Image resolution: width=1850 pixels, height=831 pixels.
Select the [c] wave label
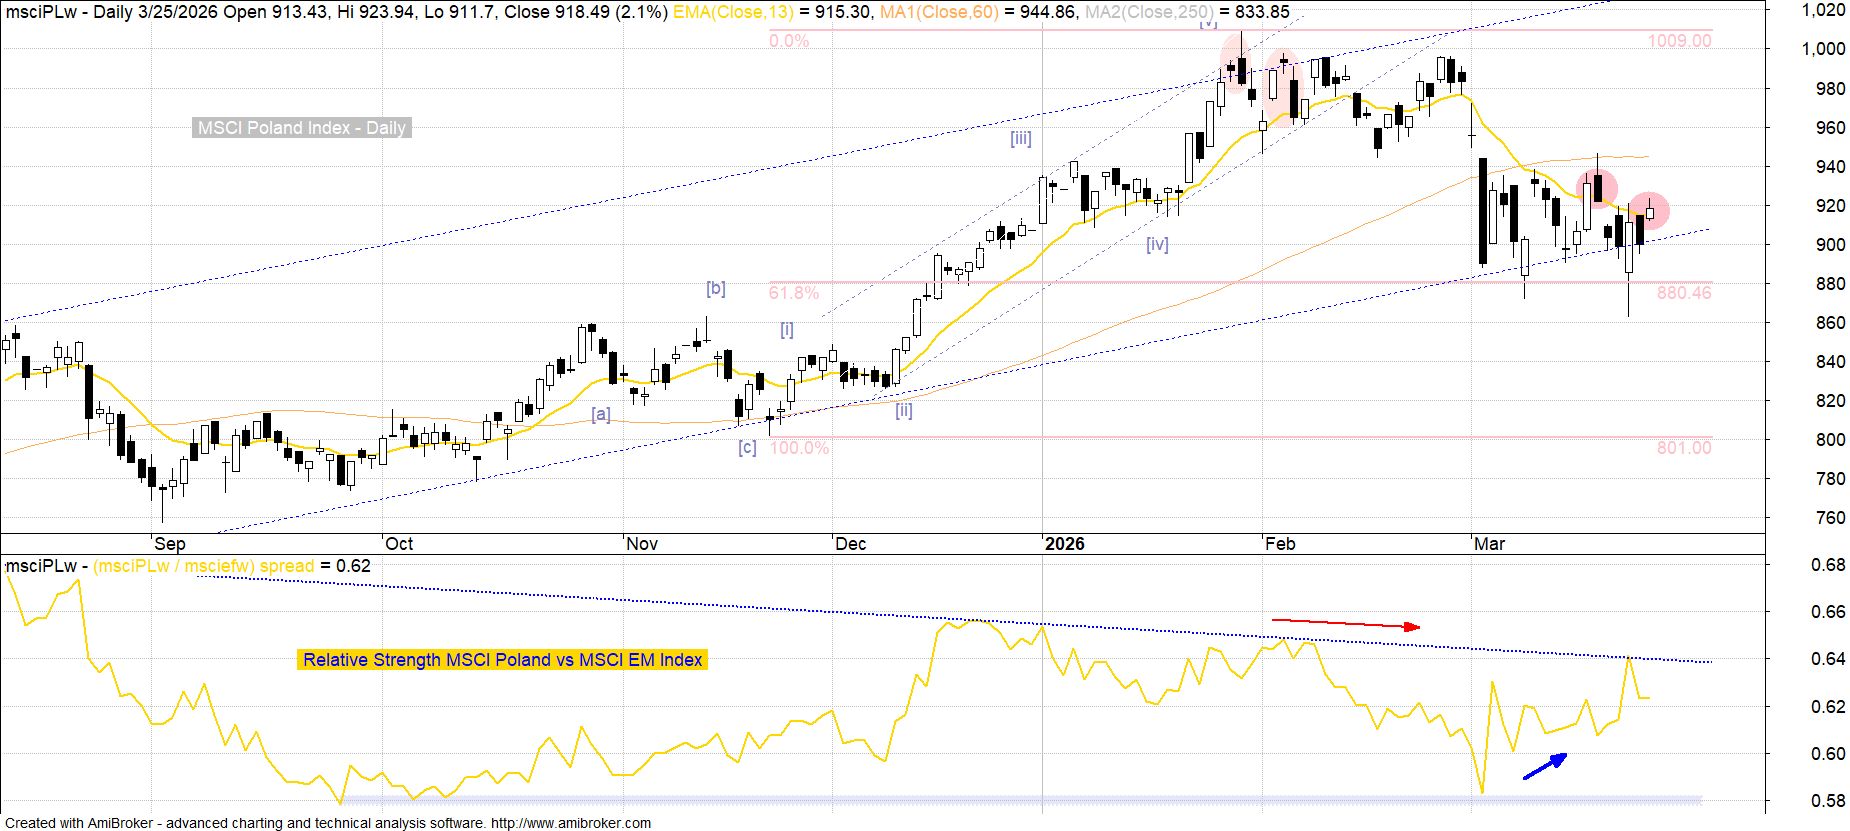click(x=747, y=447)
